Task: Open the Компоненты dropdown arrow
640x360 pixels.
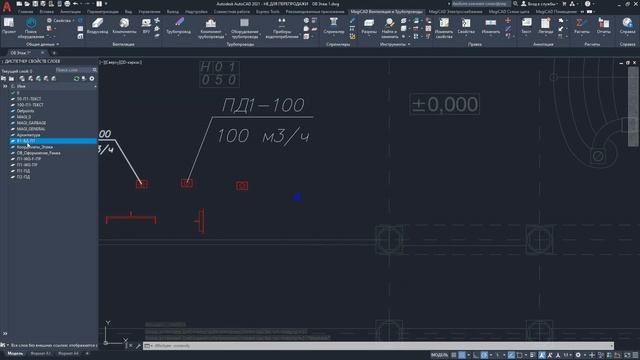Action: tap(124, 36)
